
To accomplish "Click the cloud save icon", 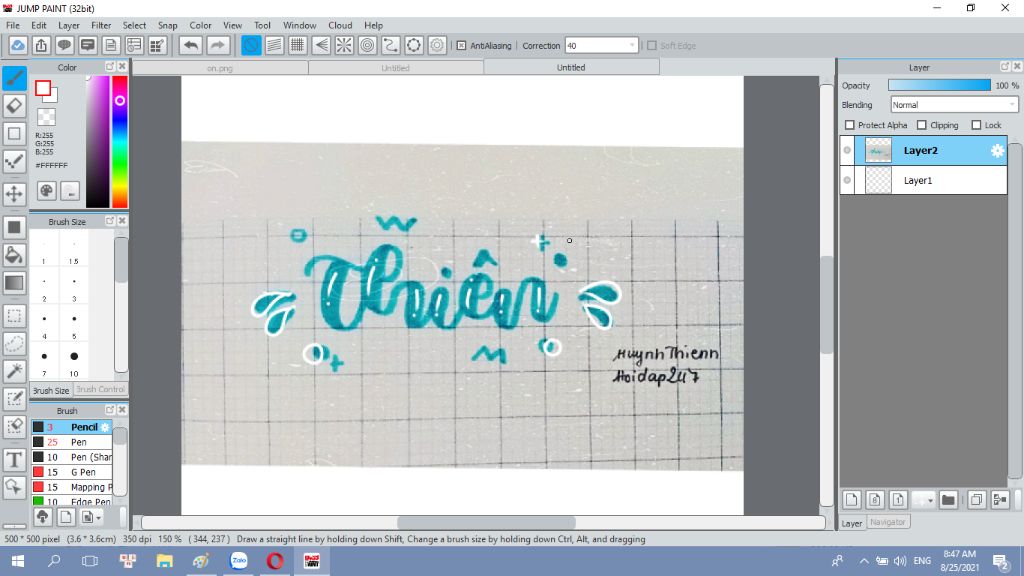I will (x=18, y=45).
